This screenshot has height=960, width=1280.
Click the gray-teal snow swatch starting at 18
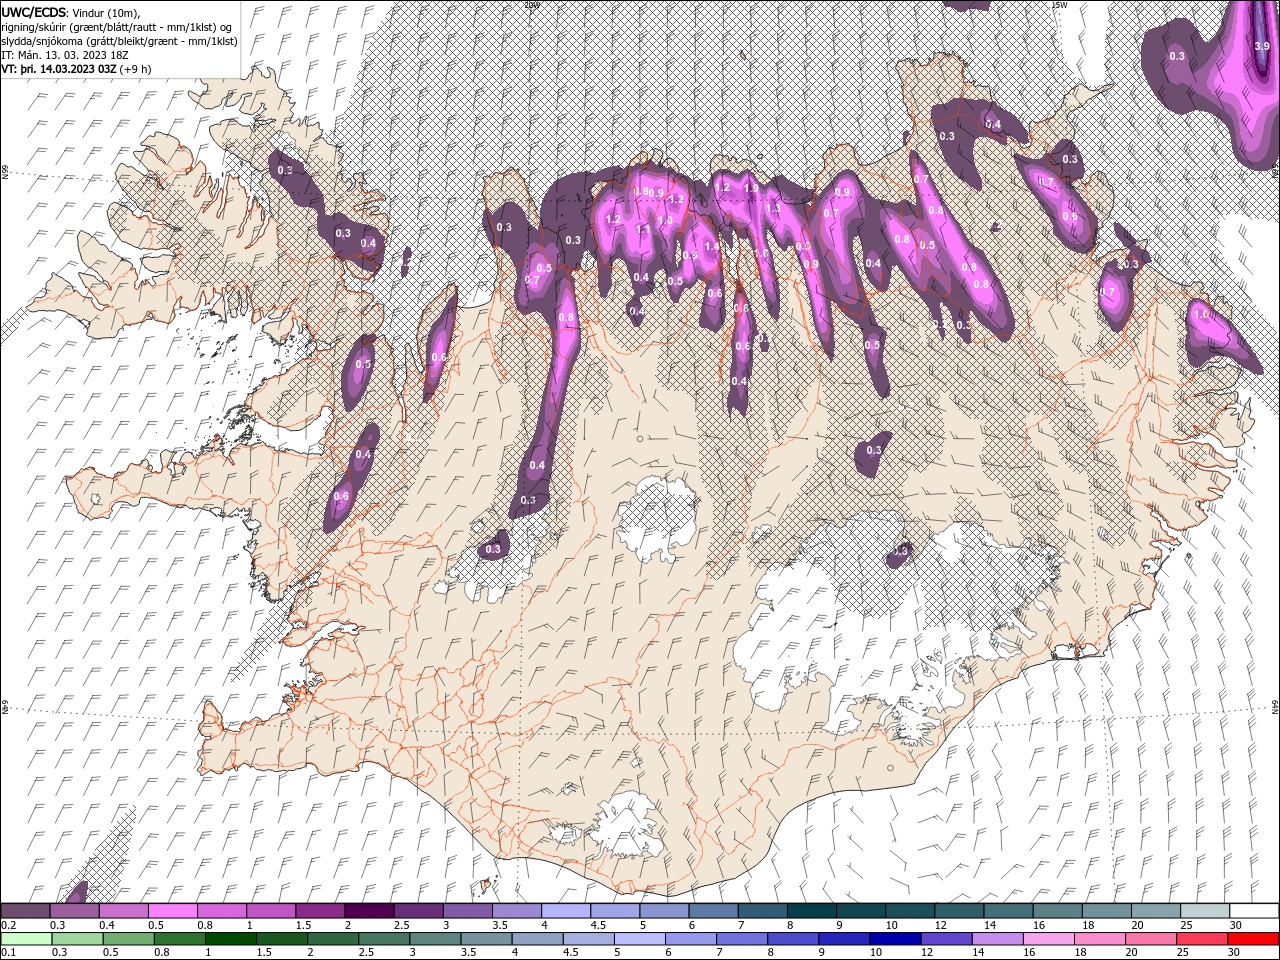coord(1107,911)
